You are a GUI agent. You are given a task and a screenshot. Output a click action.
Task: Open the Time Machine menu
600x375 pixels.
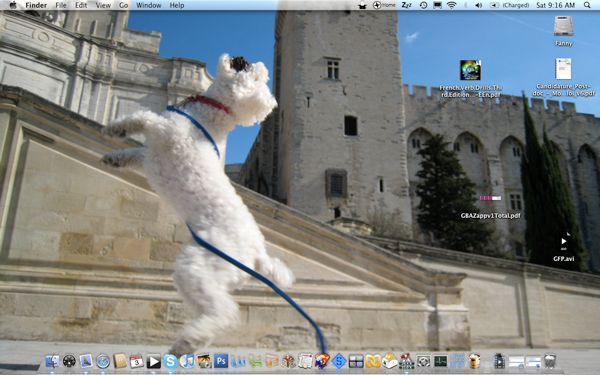pyautogui.click(x=423, y=5)
